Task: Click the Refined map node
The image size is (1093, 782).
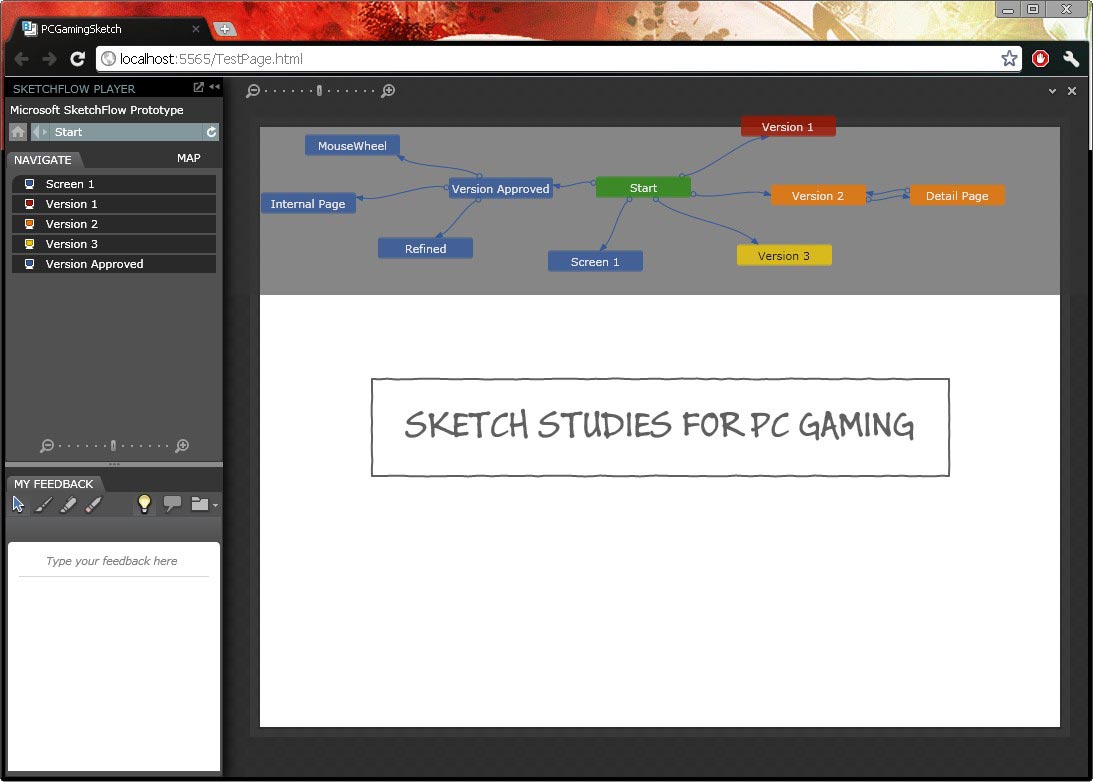Action: (x=425, y=248)
